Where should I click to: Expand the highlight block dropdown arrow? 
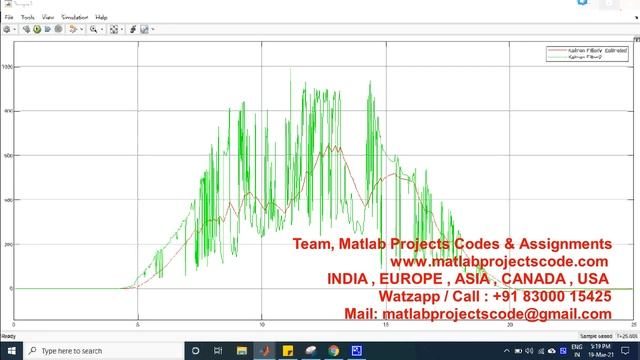point(81,29)
